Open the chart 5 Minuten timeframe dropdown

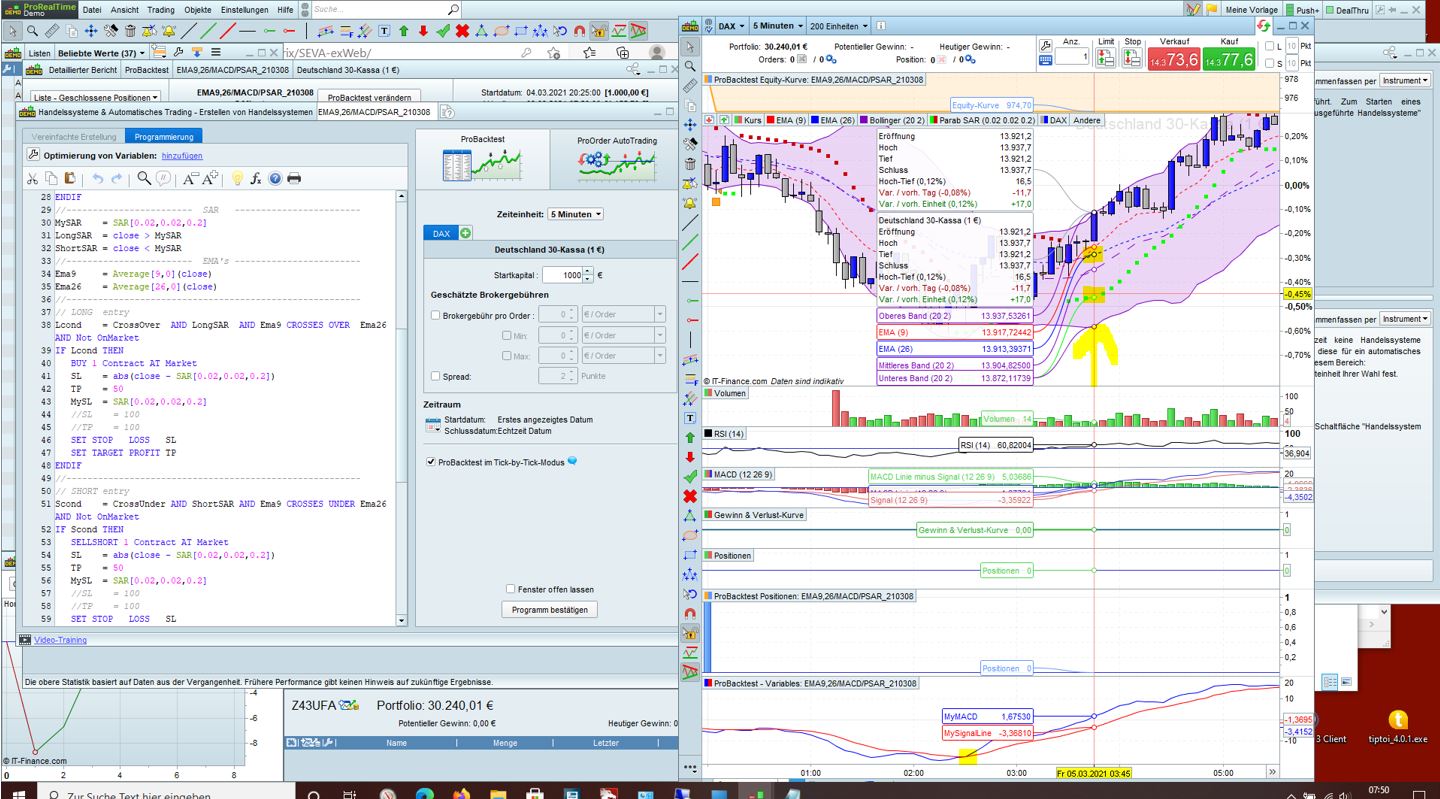tap(776, 26)
